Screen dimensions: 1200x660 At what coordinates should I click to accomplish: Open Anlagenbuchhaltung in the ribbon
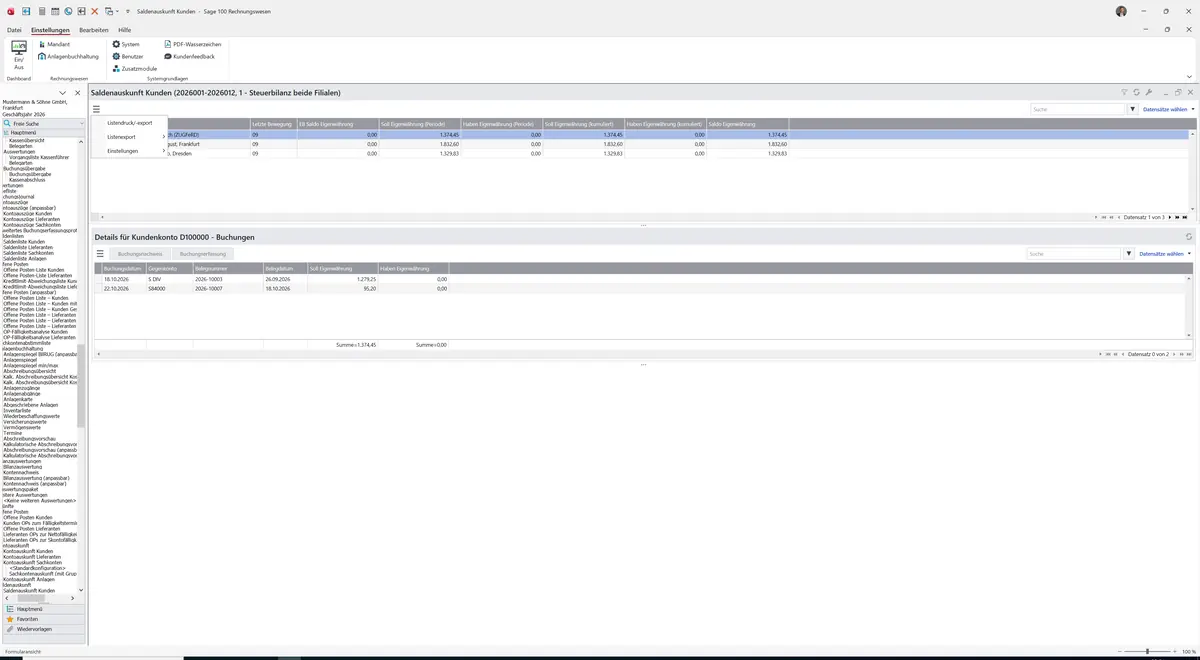click(66, 56)
